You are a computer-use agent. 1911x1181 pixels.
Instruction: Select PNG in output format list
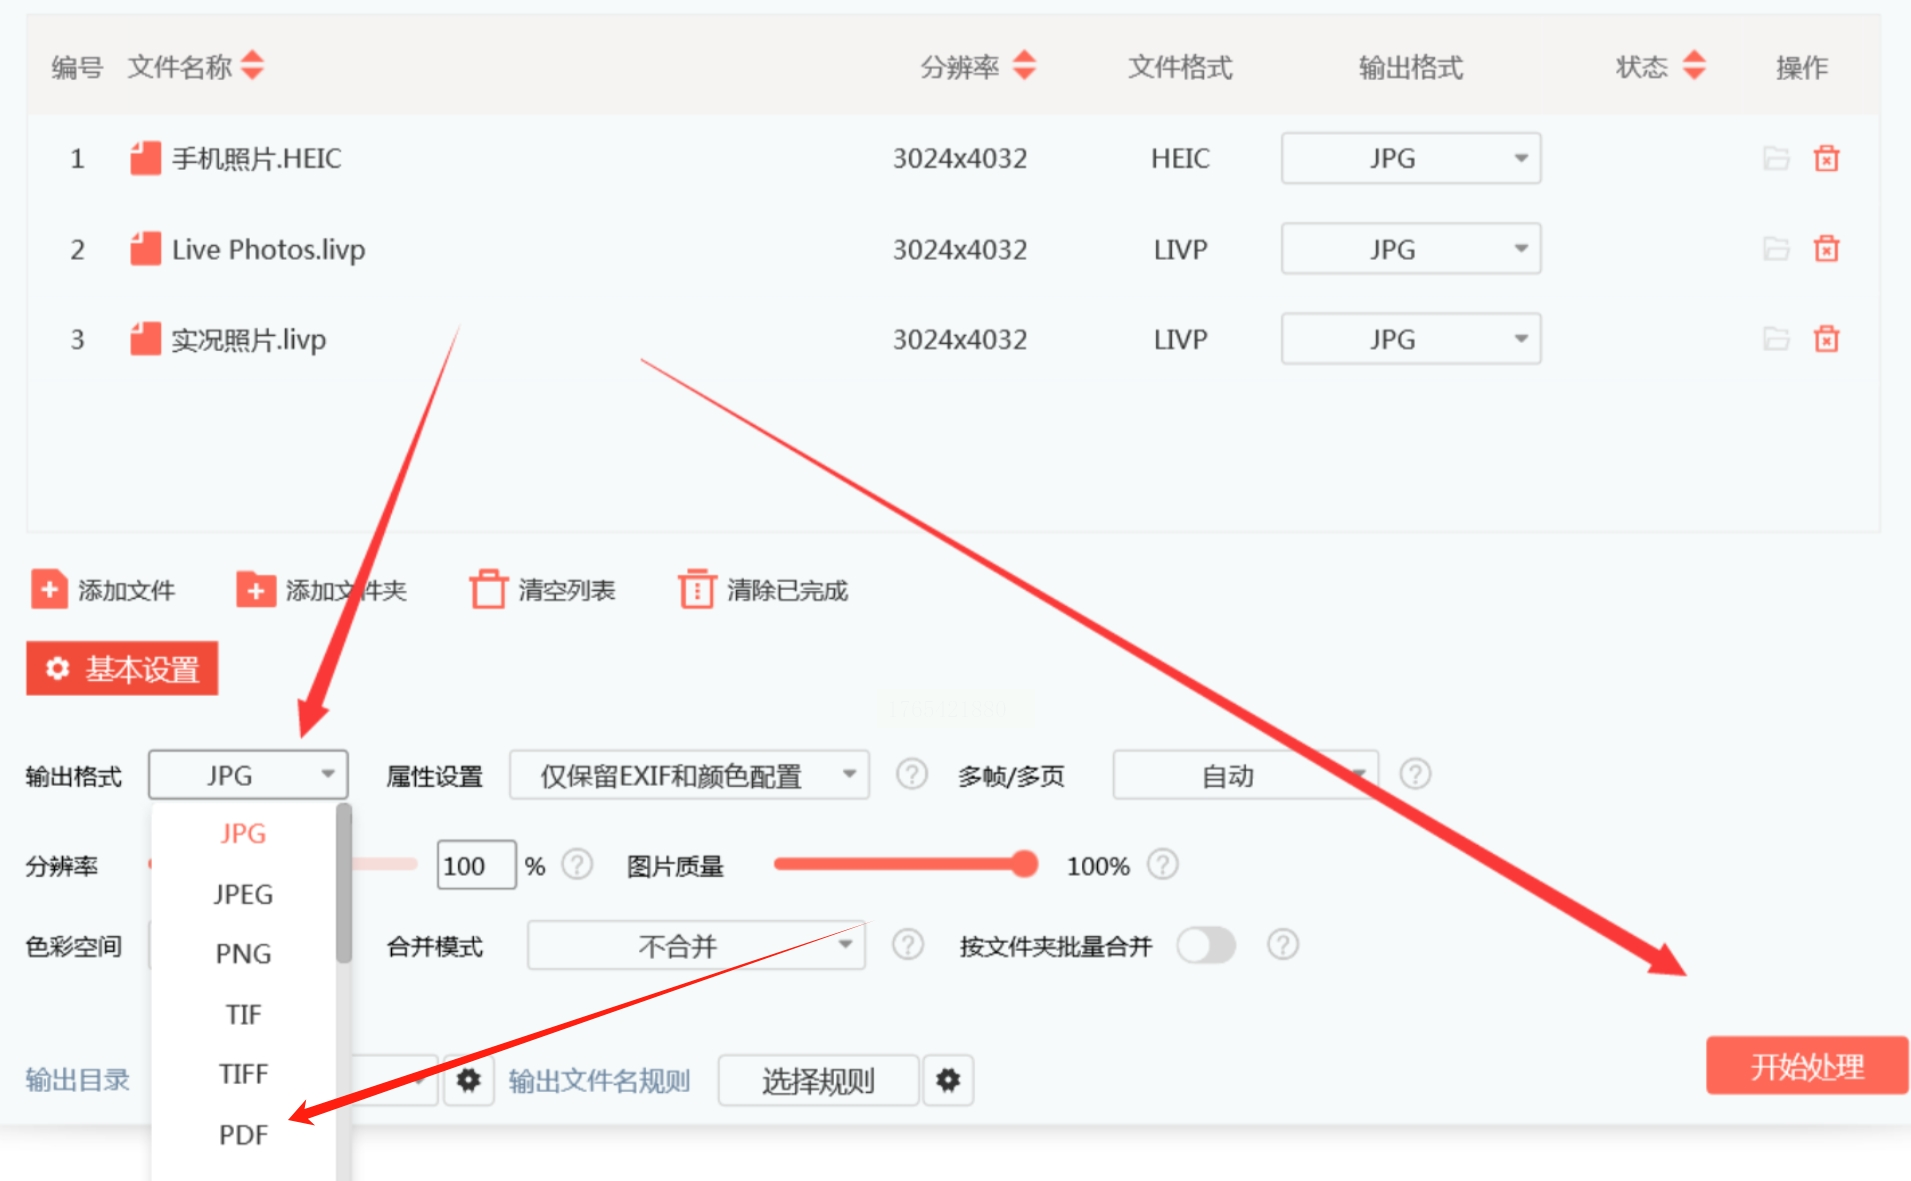tap(243, 953)
